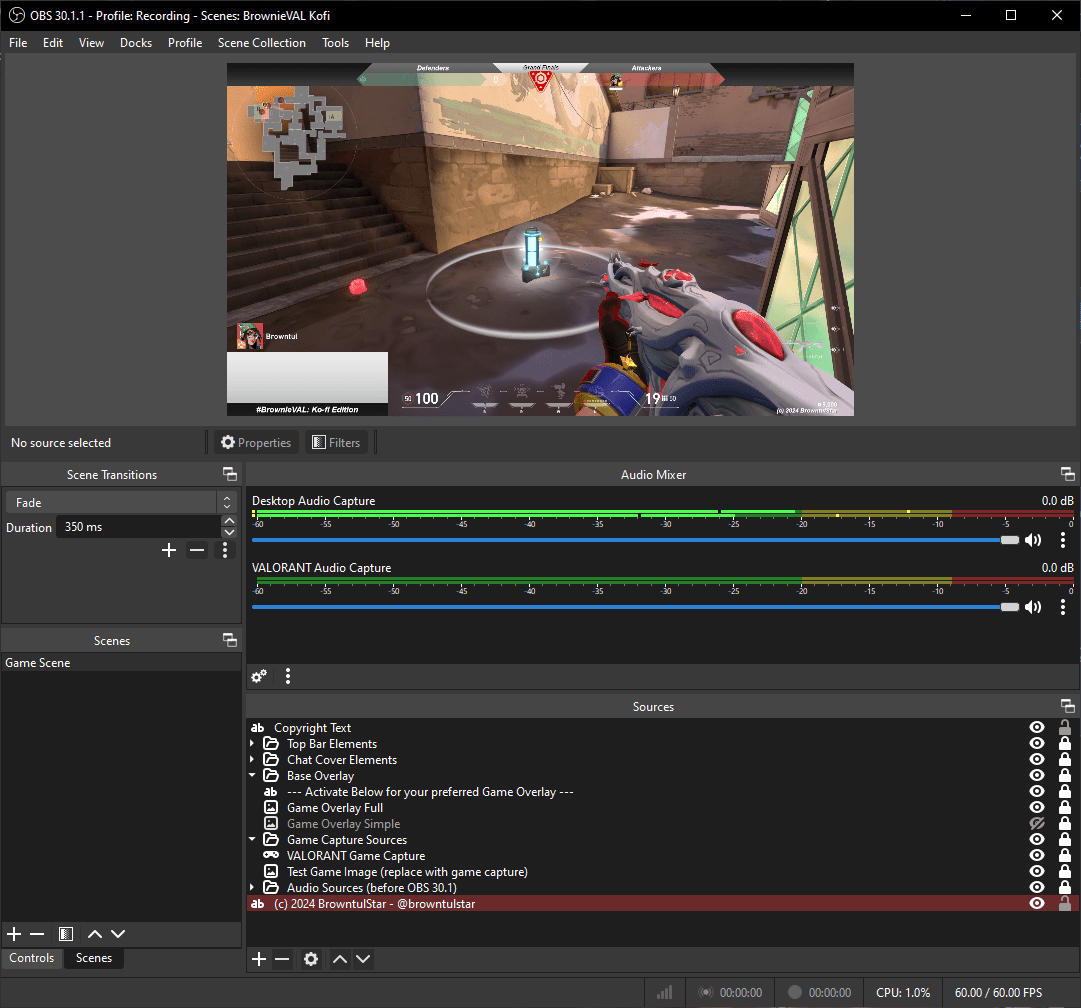The height and width of the screenshot is (1008, 1081).
Task: Unlock the VALORANT Game Capture source
Action: pyautogui.click(x=1065, y=856)
